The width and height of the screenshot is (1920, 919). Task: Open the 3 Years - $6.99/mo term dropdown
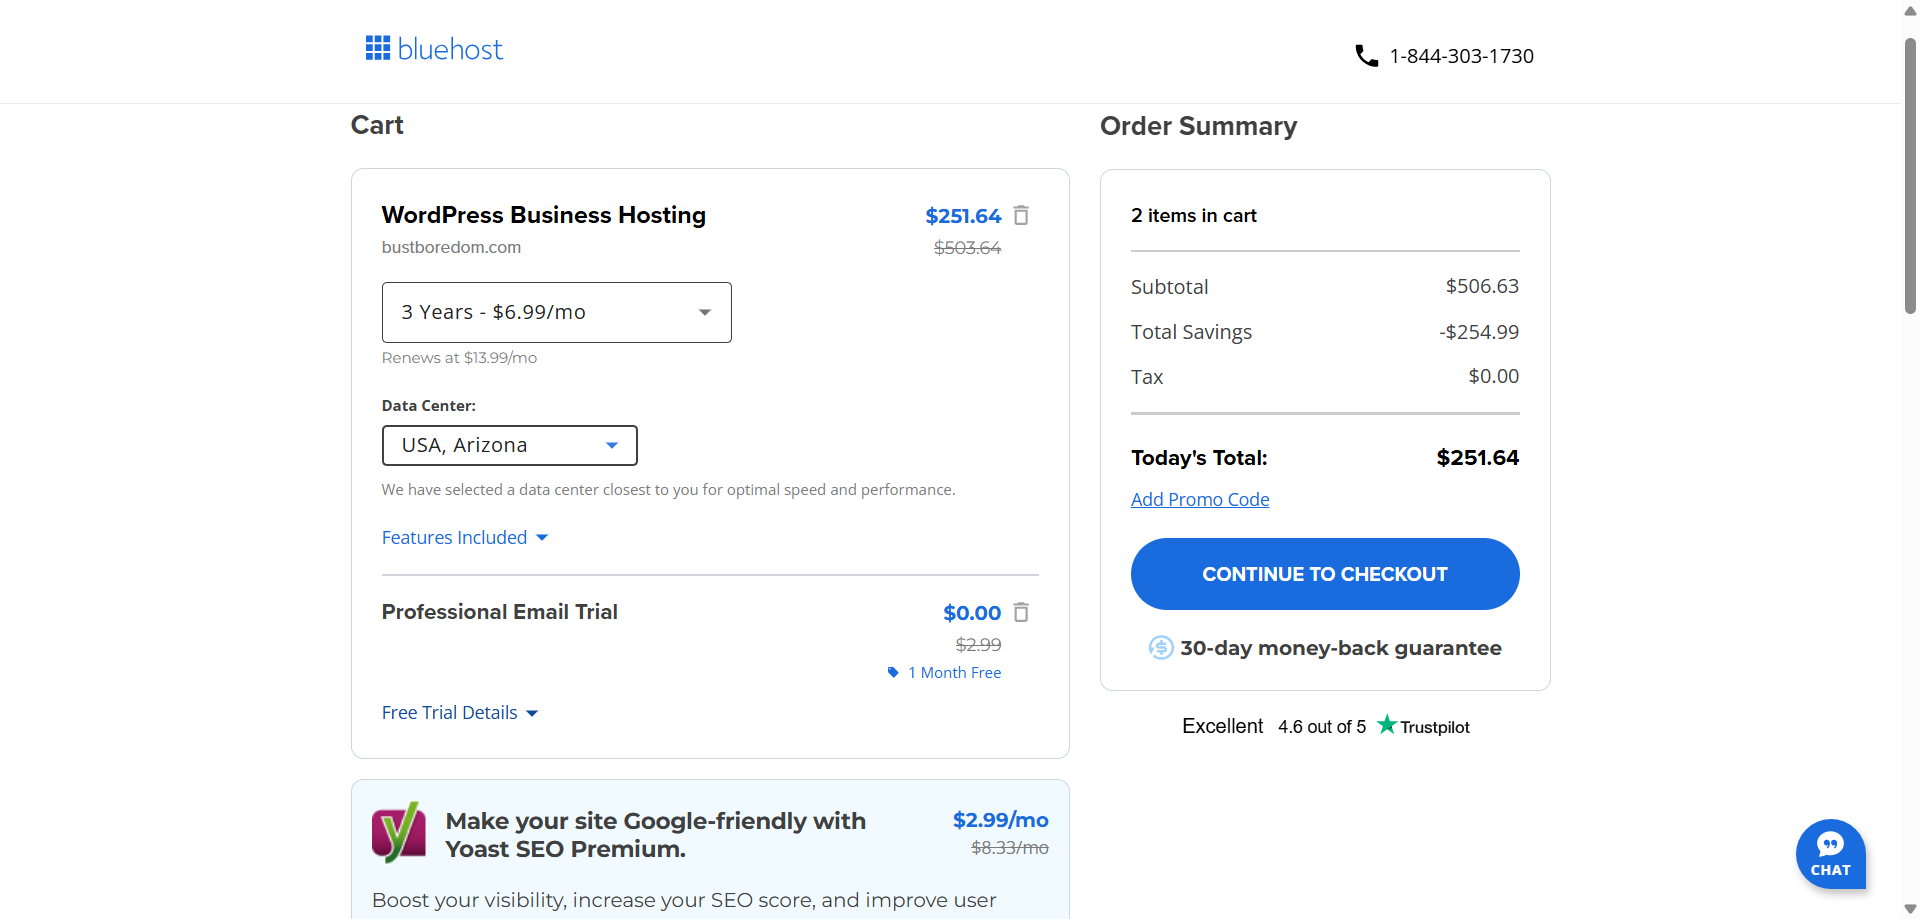coord(556,312)
